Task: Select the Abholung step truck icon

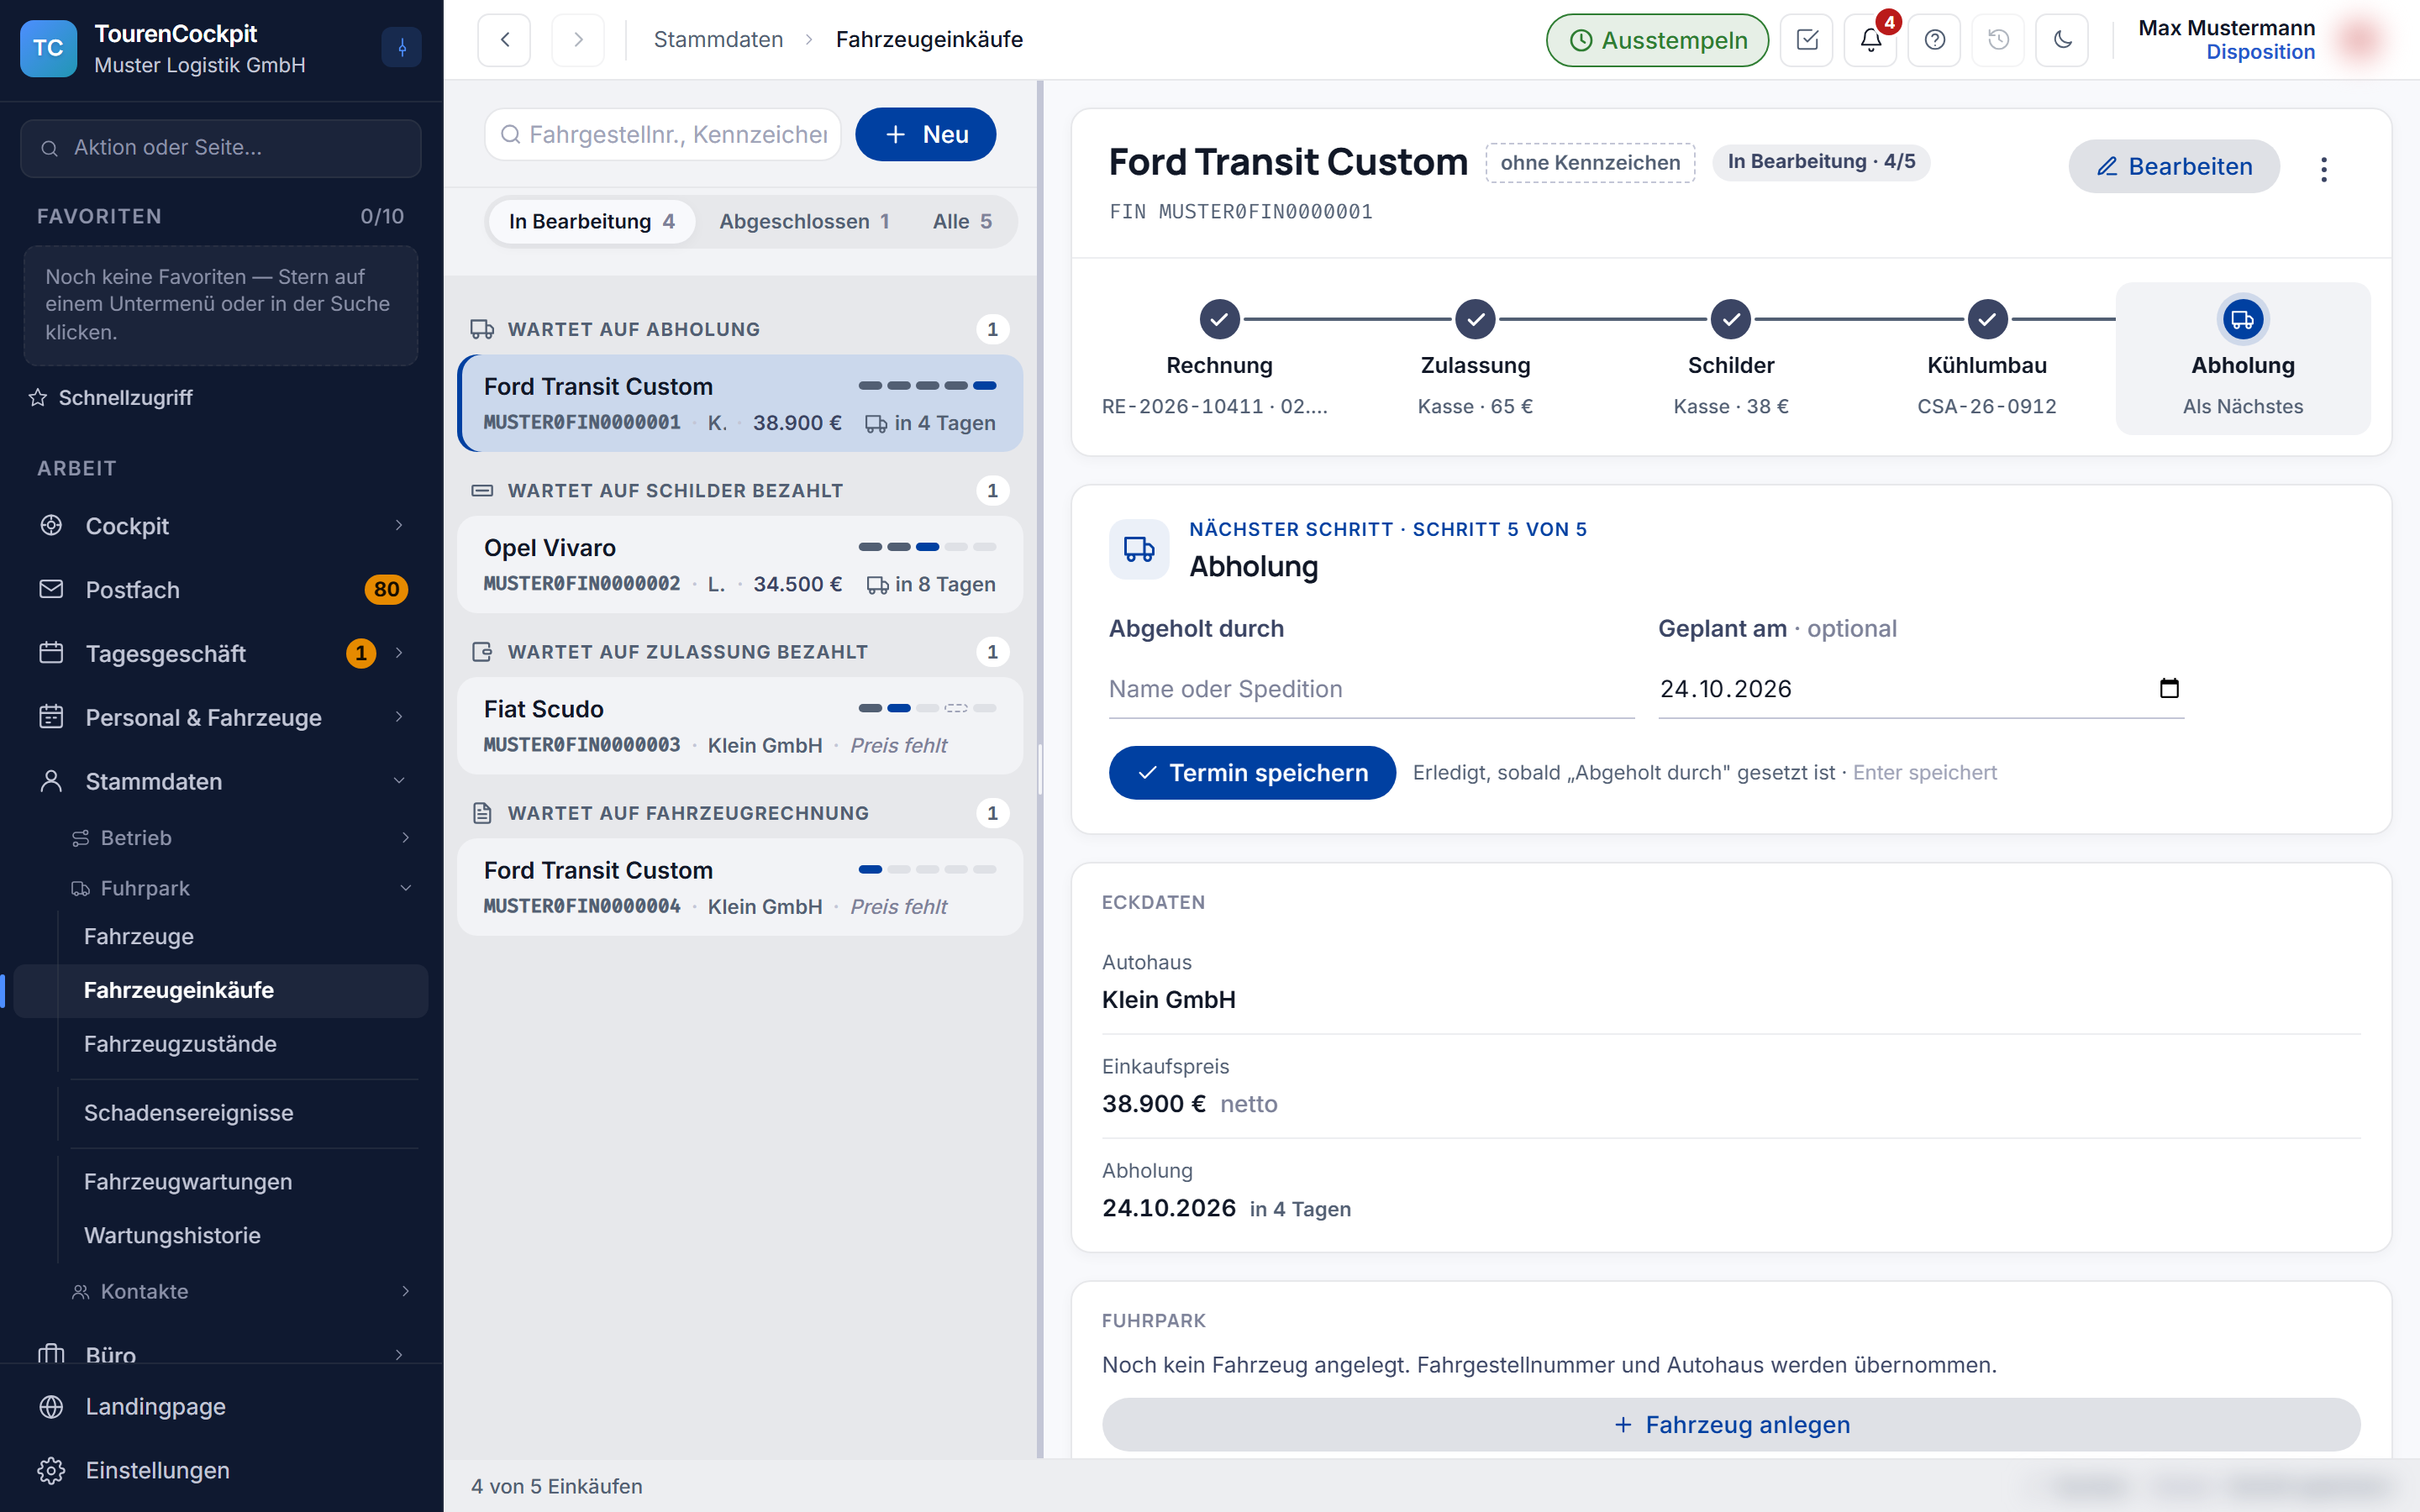Action: click(x=2242, y=320)
